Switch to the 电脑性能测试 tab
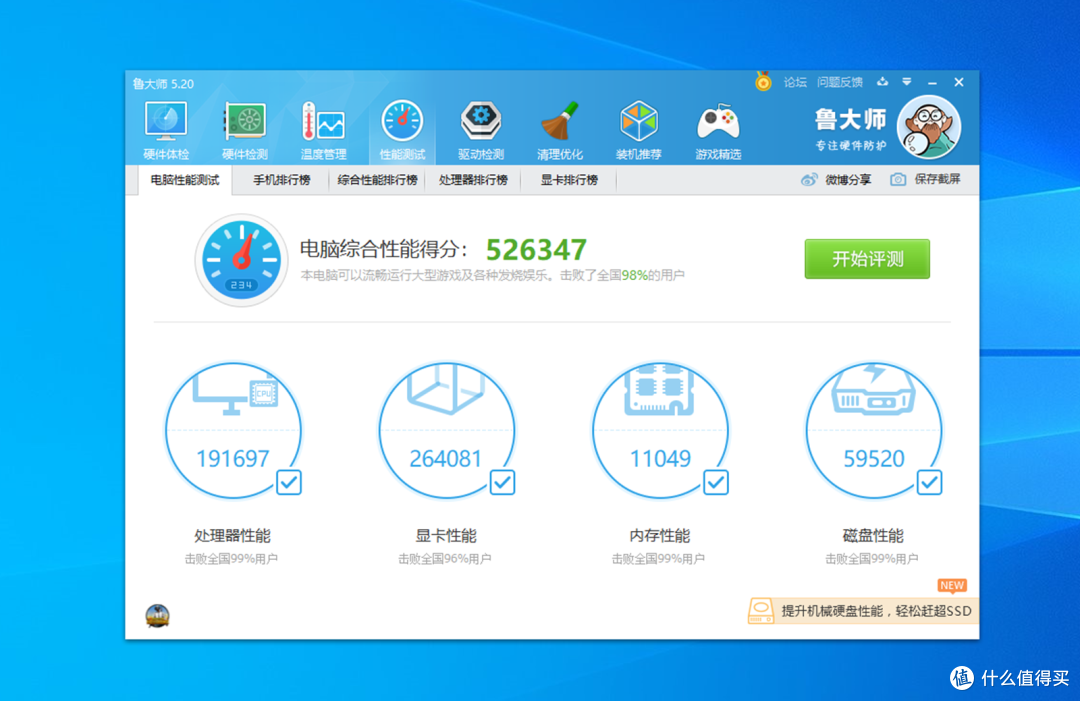 coord(185,180)
